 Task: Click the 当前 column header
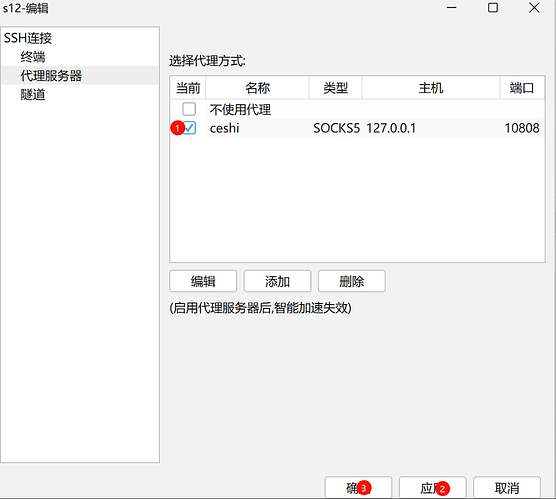click(188, 88)
